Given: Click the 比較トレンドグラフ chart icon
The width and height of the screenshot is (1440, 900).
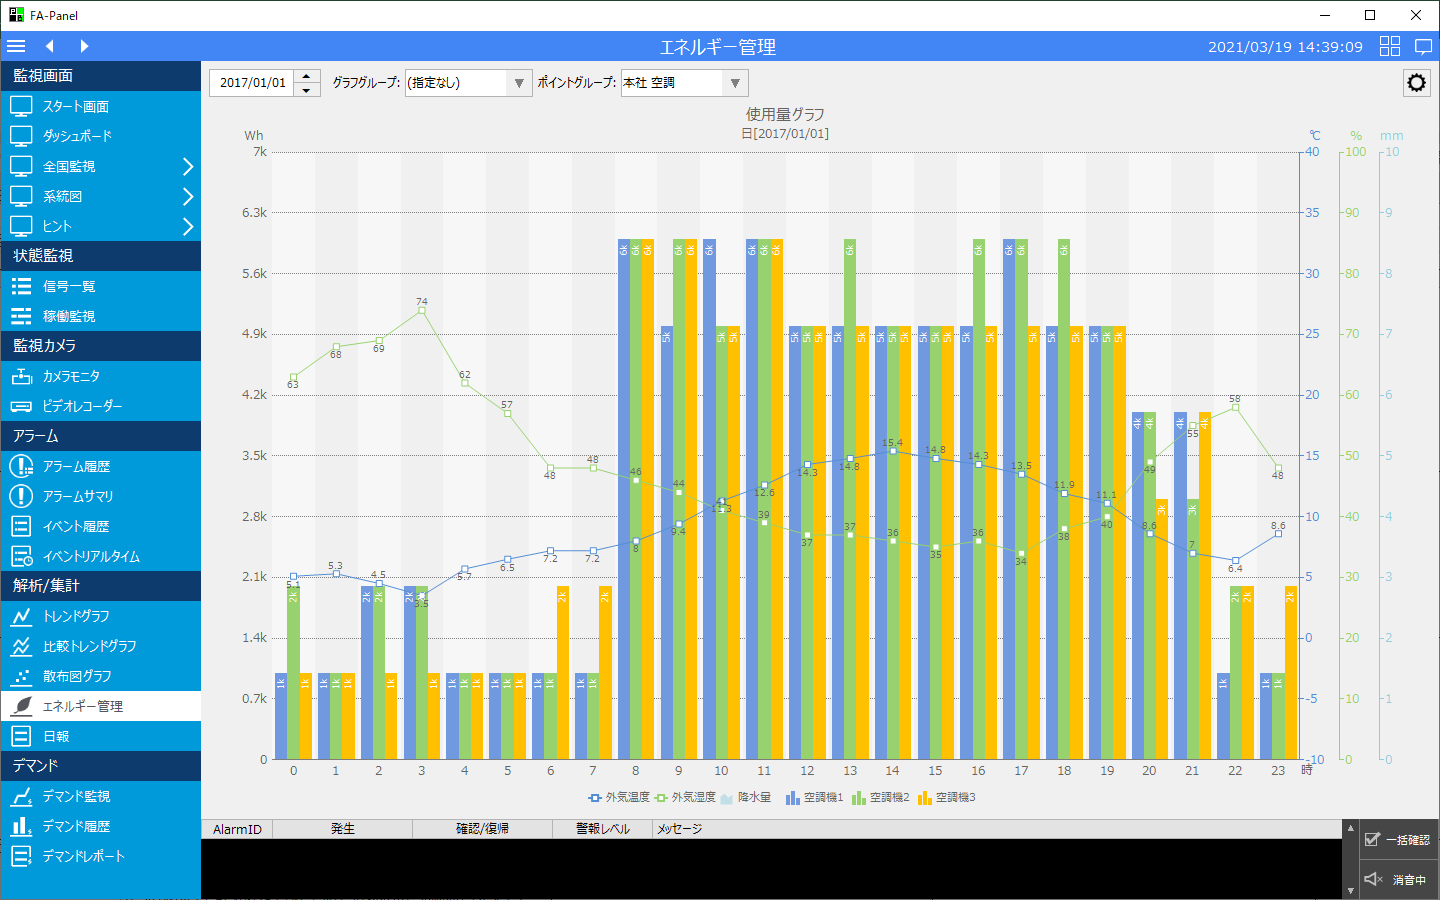Looking at the screenshot, I should pyautogui.click(x=21, y=646).
